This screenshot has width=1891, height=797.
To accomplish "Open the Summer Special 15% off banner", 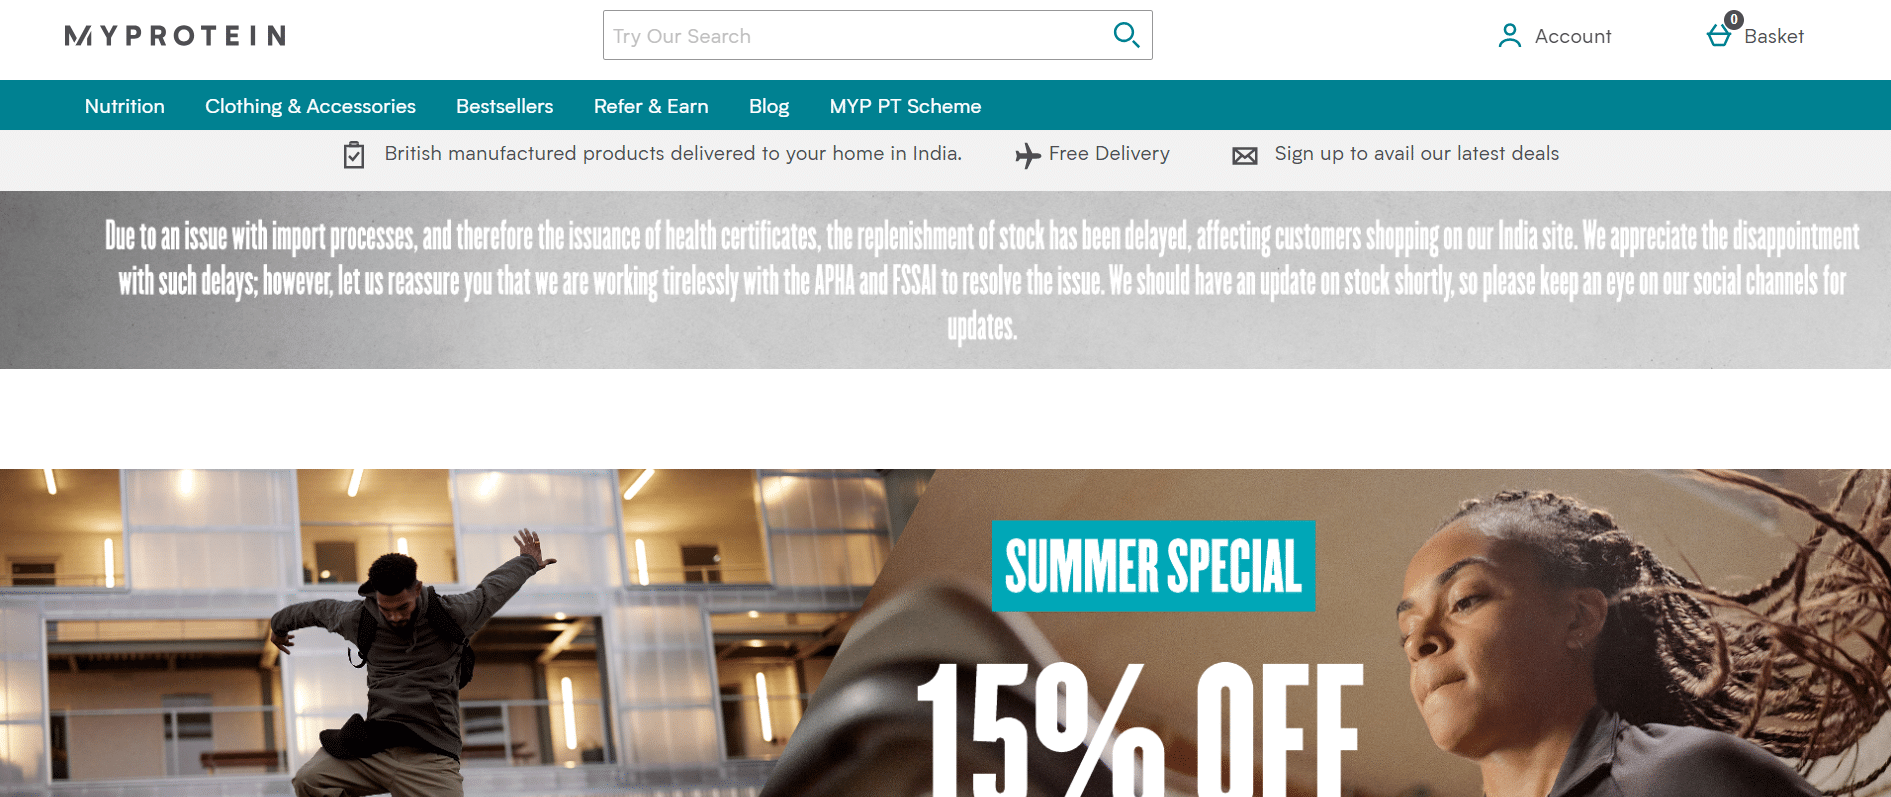I will pyautogui.click(x=945, y=633).
